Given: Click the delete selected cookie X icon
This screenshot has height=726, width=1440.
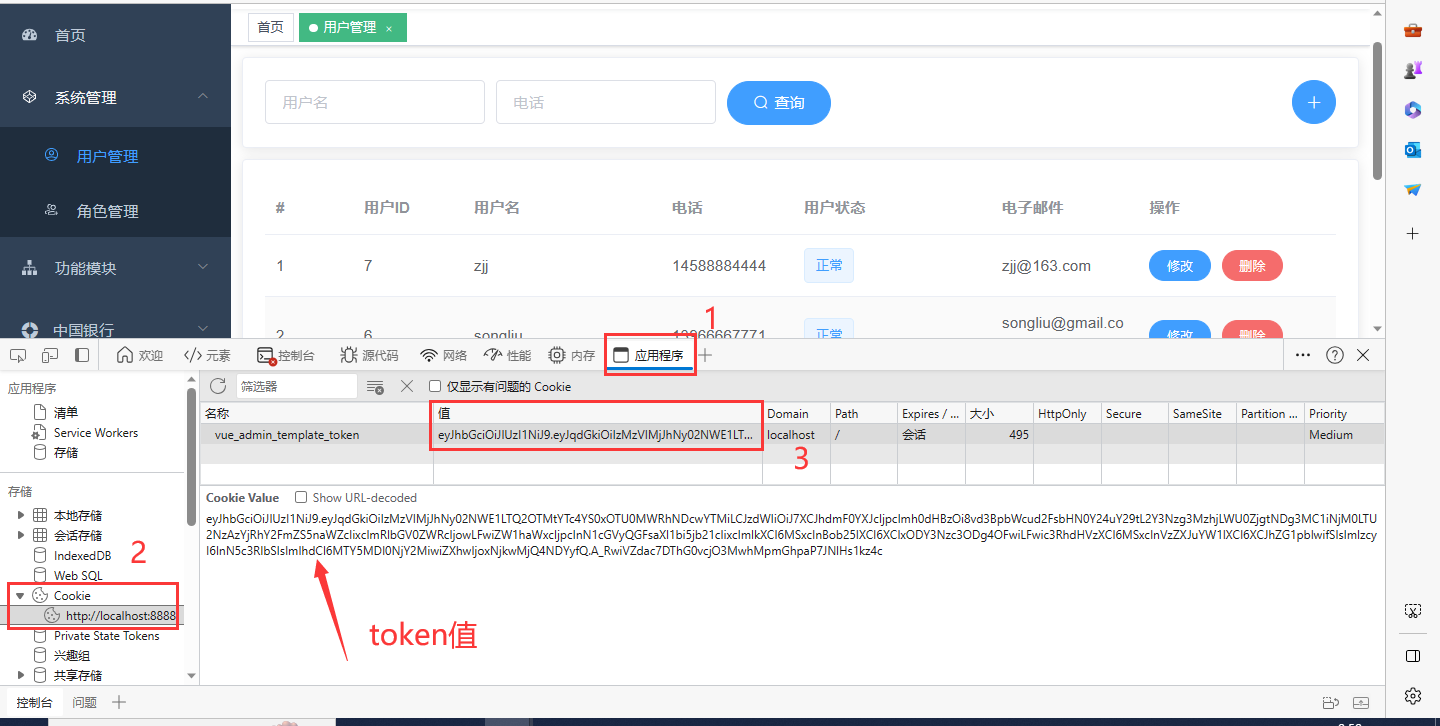Looking at the screenshot, I should 407,386.
